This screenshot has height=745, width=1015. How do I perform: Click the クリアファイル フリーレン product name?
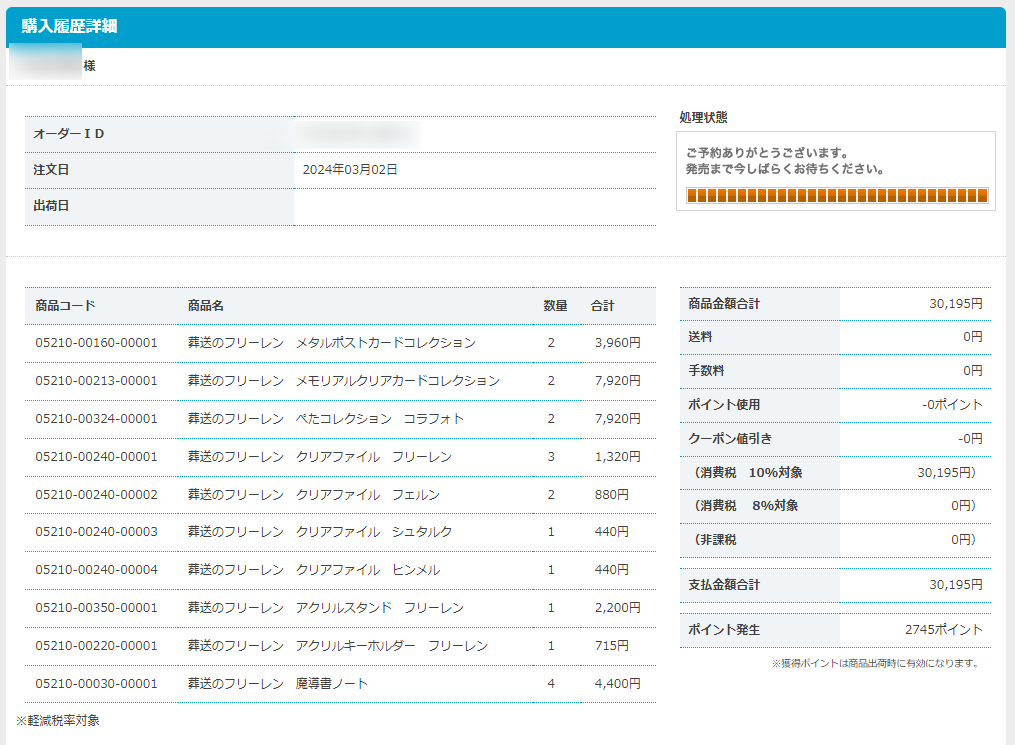point(374,457)
